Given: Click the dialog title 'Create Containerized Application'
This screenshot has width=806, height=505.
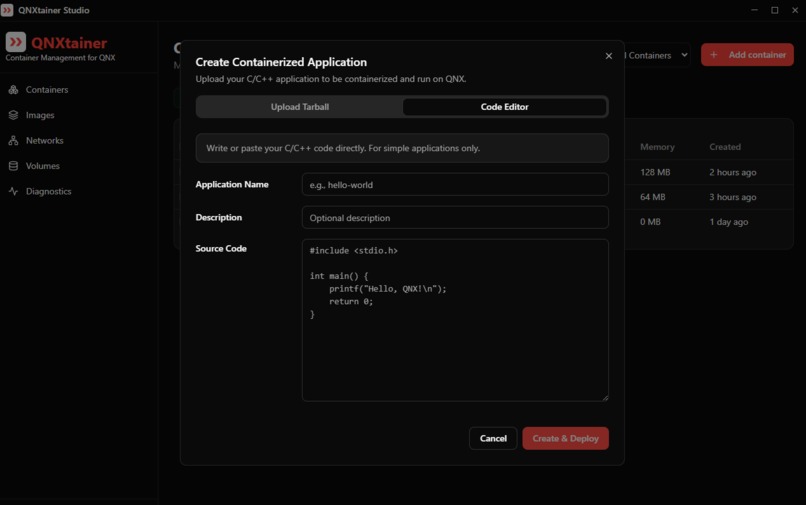Looking at the screenshot, I should click(x=281, y=62).
